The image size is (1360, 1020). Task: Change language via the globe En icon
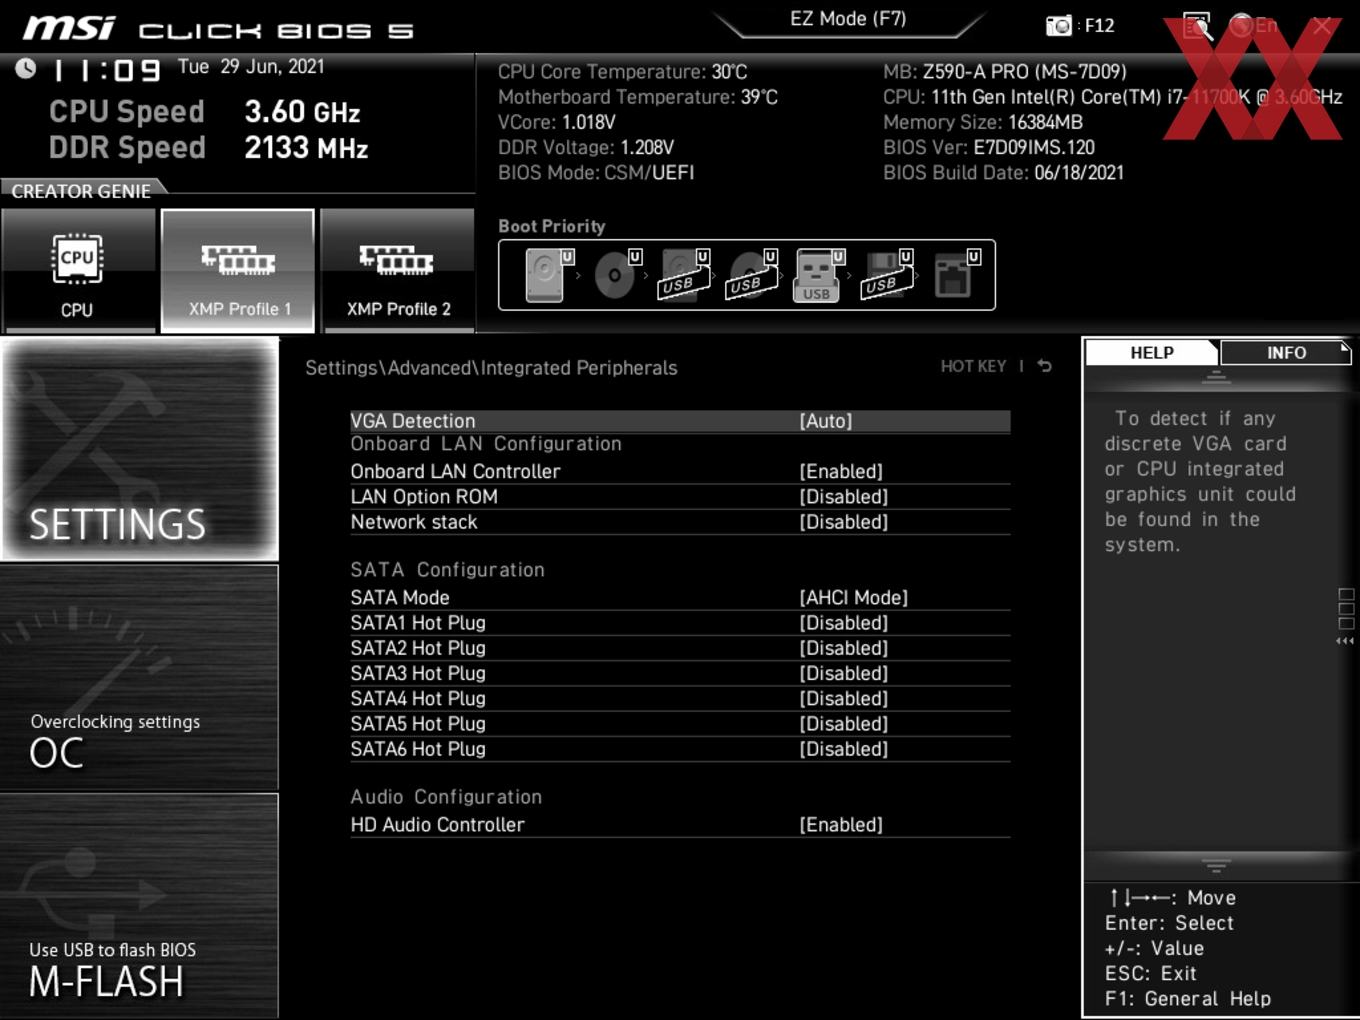point(1253,26)
